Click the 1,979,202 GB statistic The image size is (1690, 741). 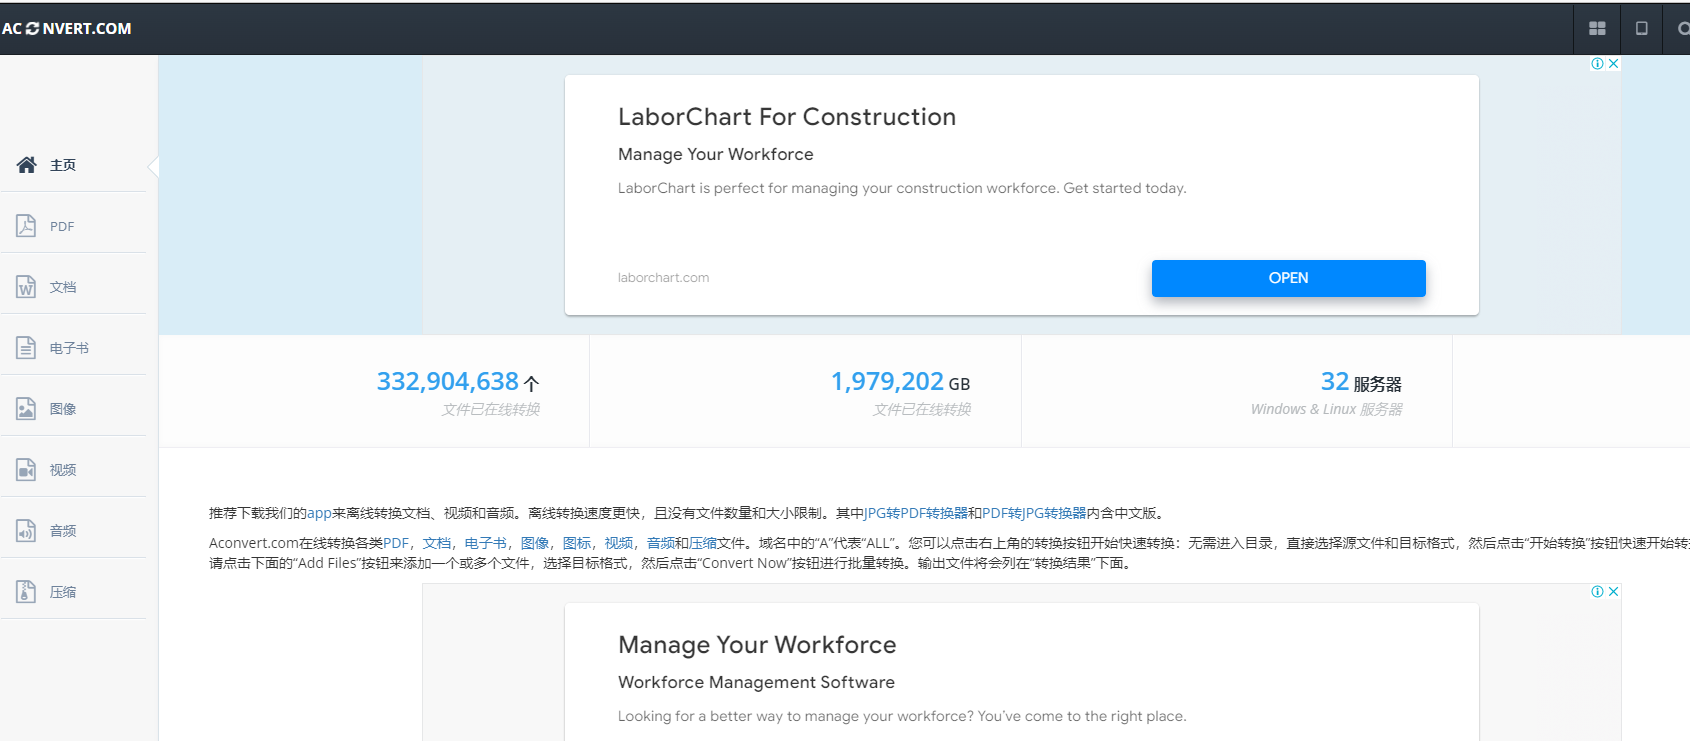pyautogui.click(x=900, y=382)
